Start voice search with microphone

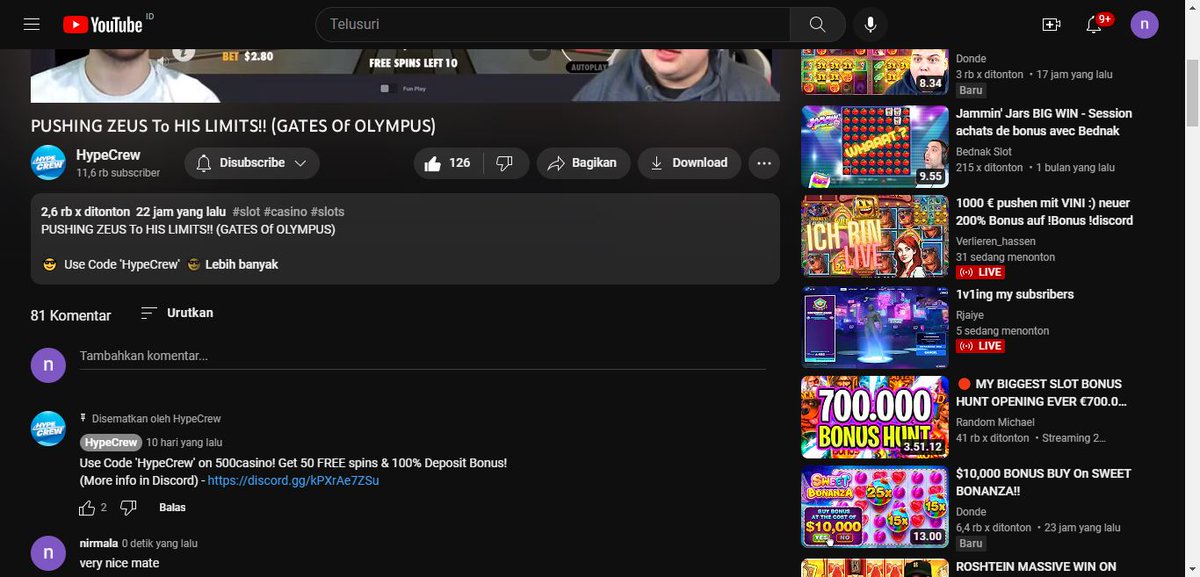(x=871, y=24)
